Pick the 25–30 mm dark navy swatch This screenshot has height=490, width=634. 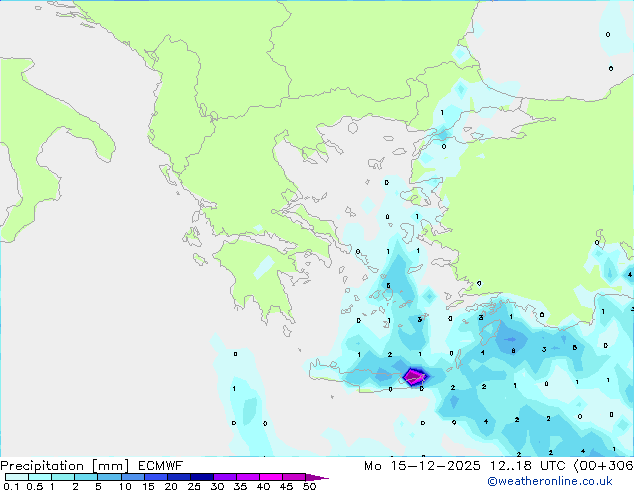click(x=201, y=477)
